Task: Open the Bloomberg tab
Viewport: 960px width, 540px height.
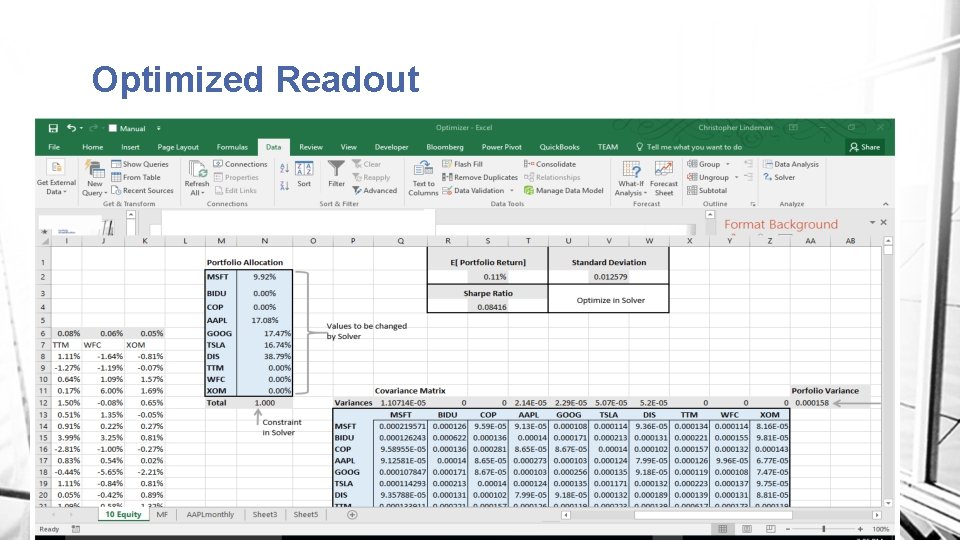Action: coord(444,147)
